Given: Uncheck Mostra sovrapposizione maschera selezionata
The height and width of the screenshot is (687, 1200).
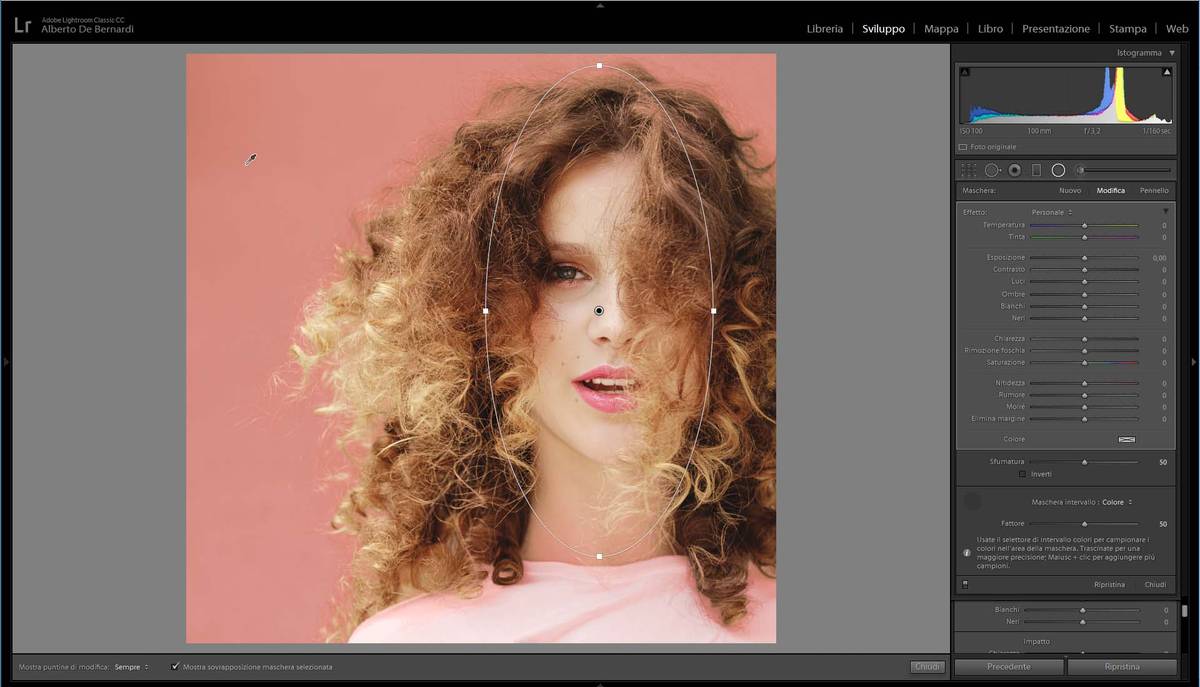Looking at the screenshot, I should (x=175, y=666).
